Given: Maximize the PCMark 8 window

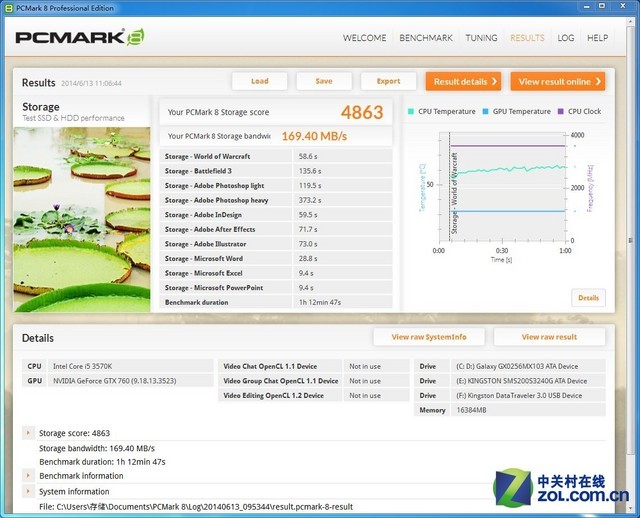Looking at the screenshot, I should [602, 7].
